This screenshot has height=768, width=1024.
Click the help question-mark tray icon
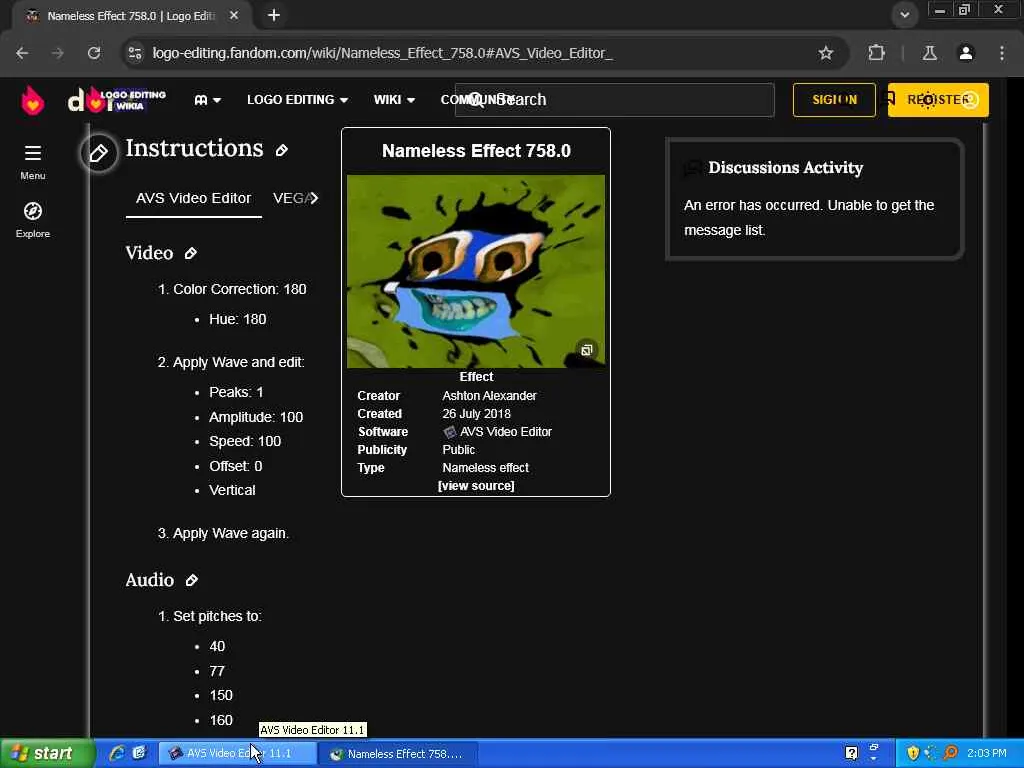(x=851, y=753)
